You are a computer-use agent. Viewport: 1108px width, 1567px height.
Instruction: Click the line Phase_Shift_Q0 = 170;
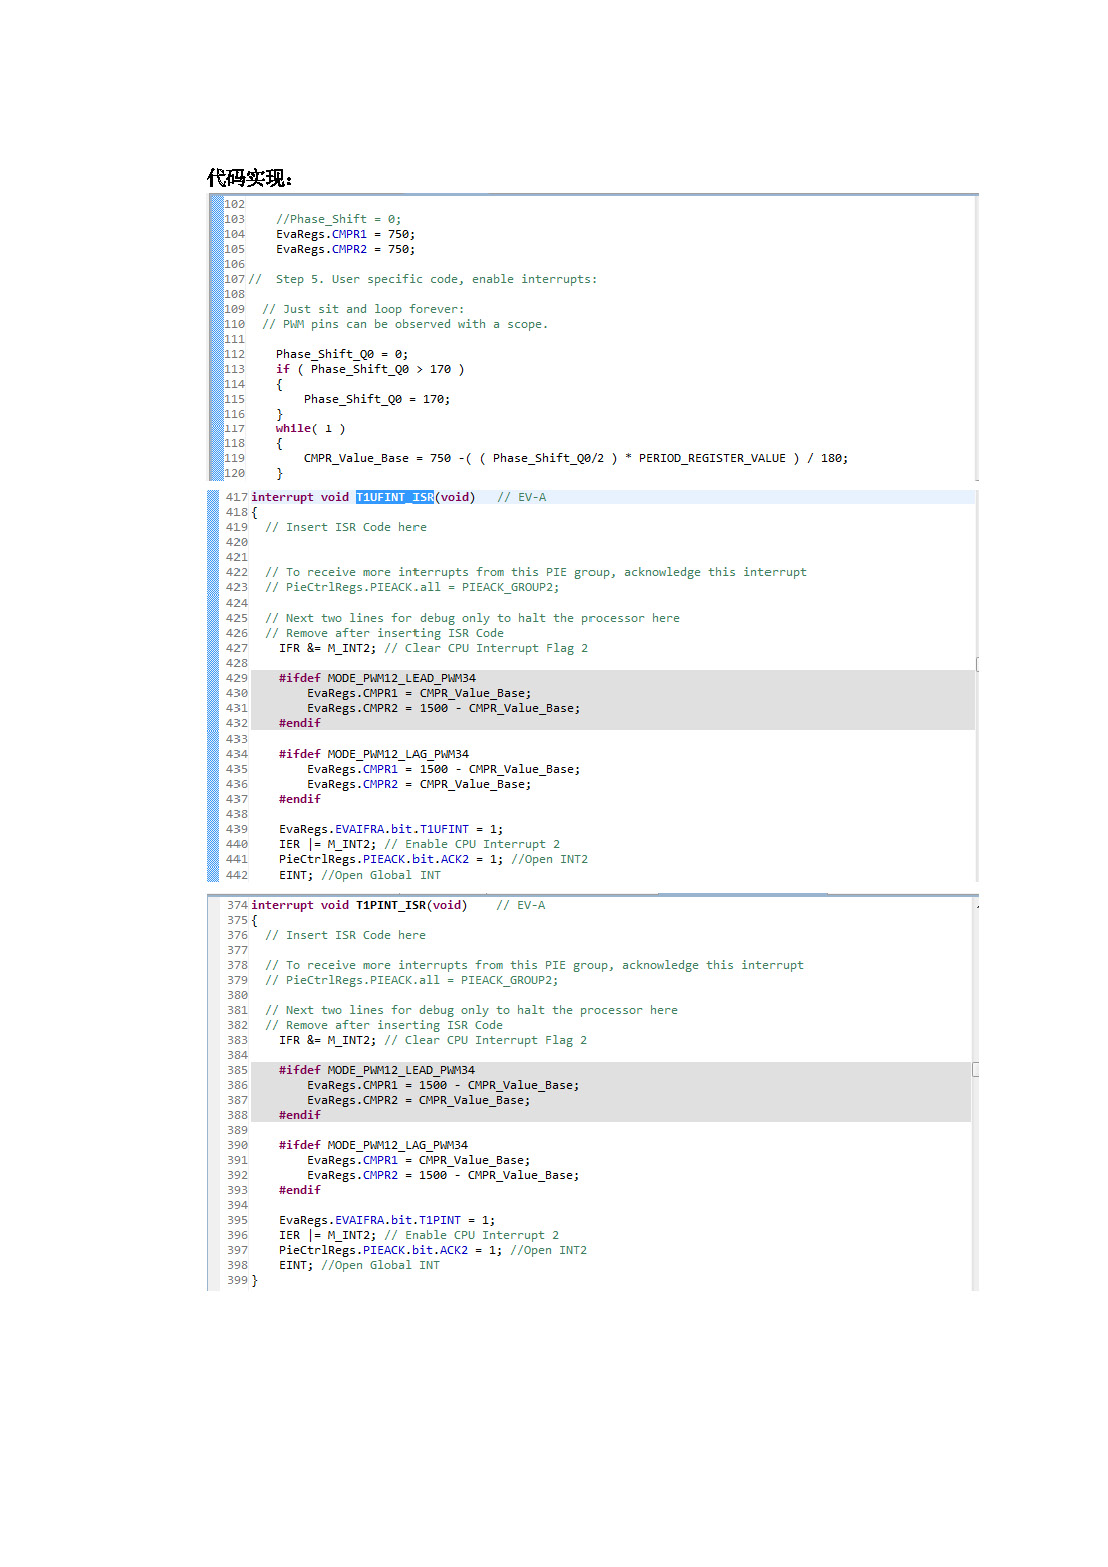pos(377,399)
